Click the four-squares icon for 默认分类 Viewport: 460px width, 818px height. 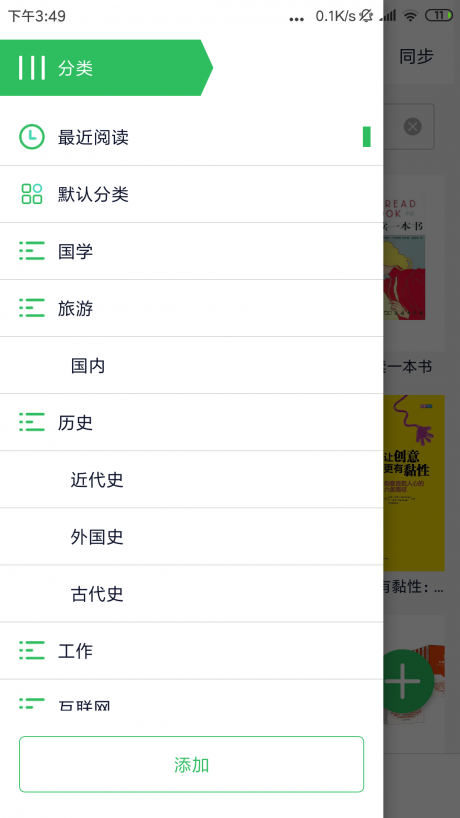(32, 194)
